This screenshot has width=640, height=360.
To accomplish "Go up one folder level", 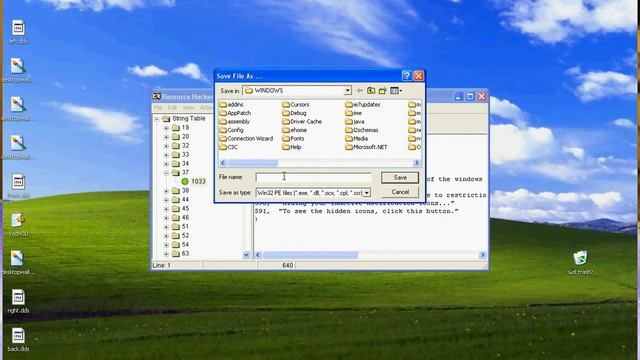I will [371, 91].
